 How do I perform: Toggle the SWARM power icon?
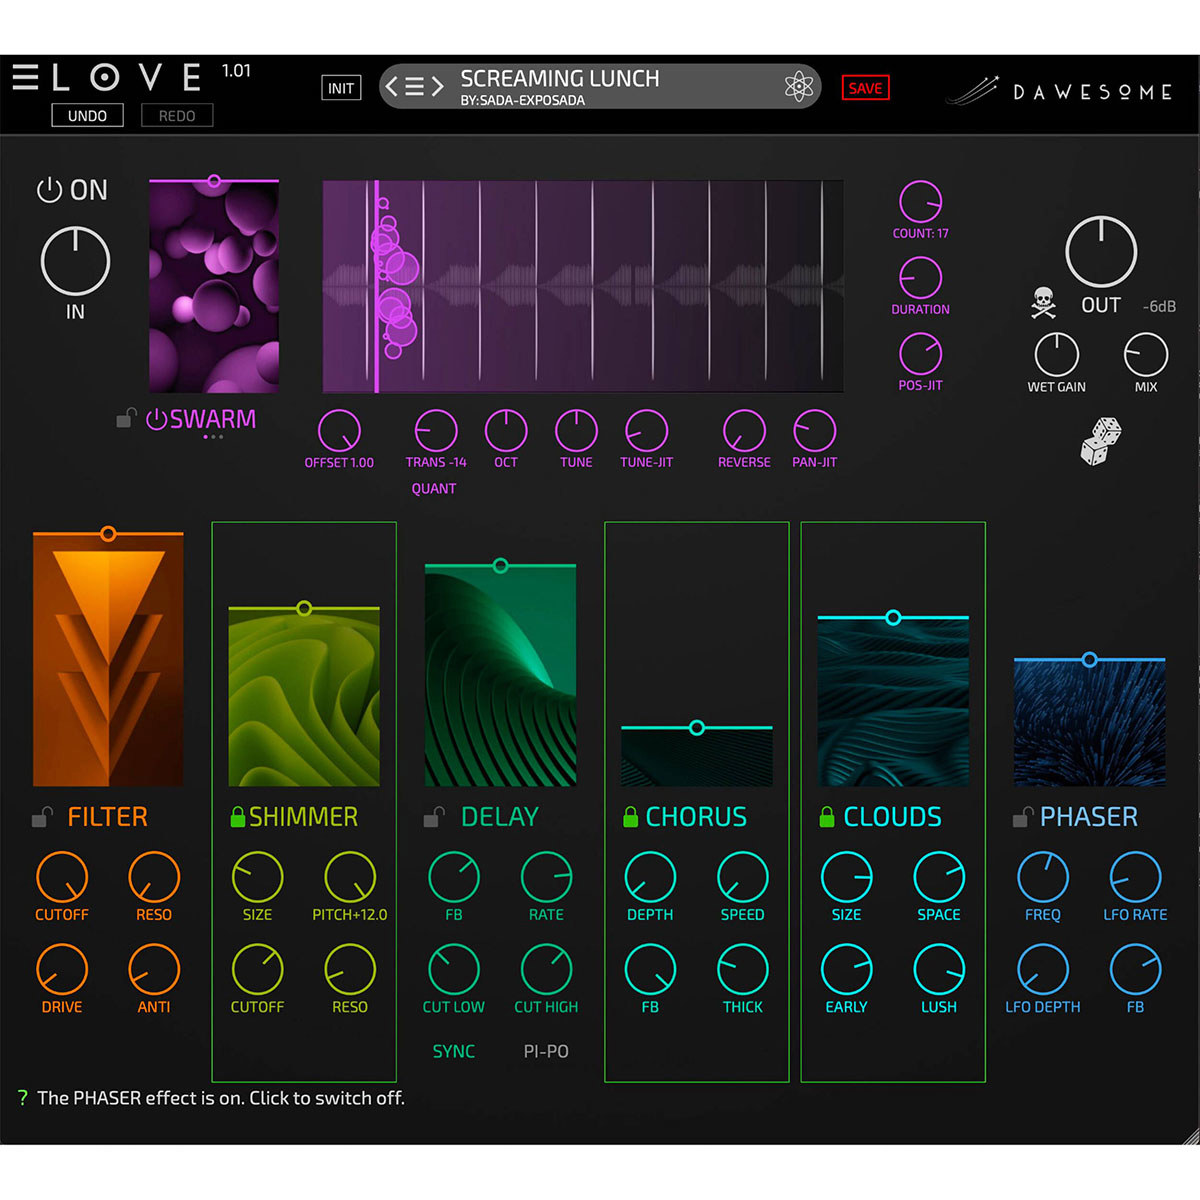(x=156, y=419)
